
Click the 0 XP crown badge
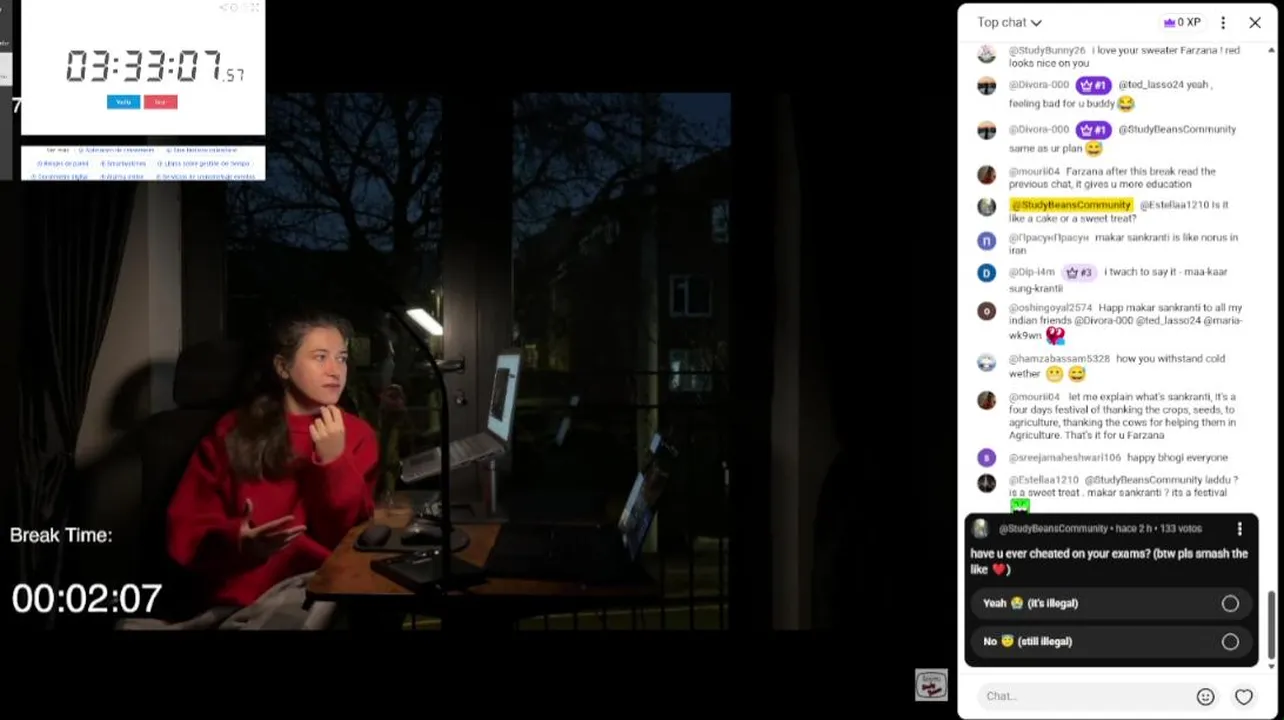click(1181, 22)
